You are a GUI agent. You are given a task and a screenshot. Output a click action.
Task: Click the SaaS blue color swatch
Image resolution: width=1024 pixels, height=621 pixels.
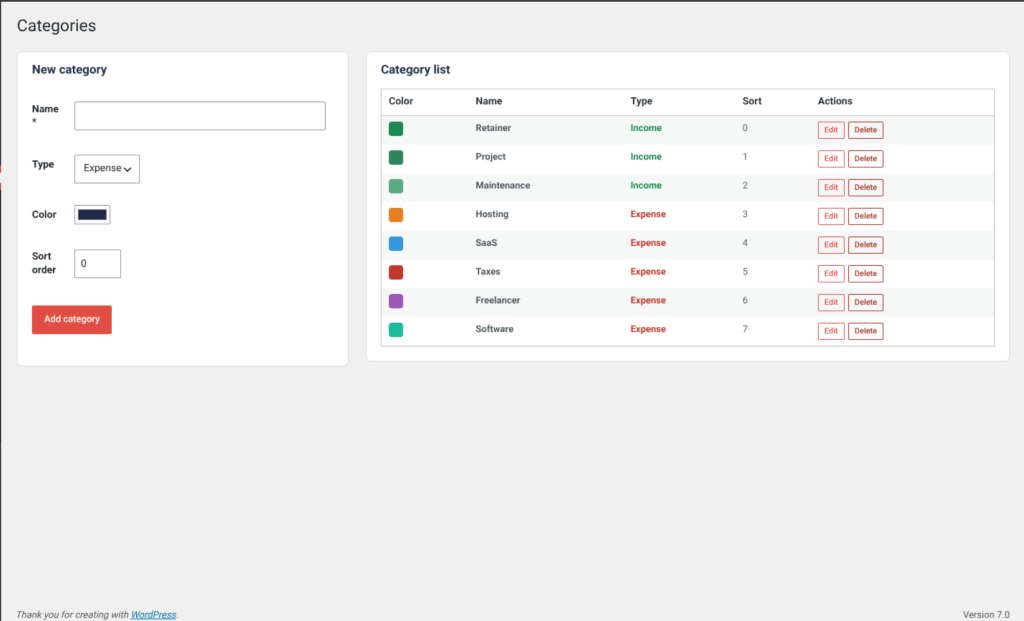(x=396, y=244)
